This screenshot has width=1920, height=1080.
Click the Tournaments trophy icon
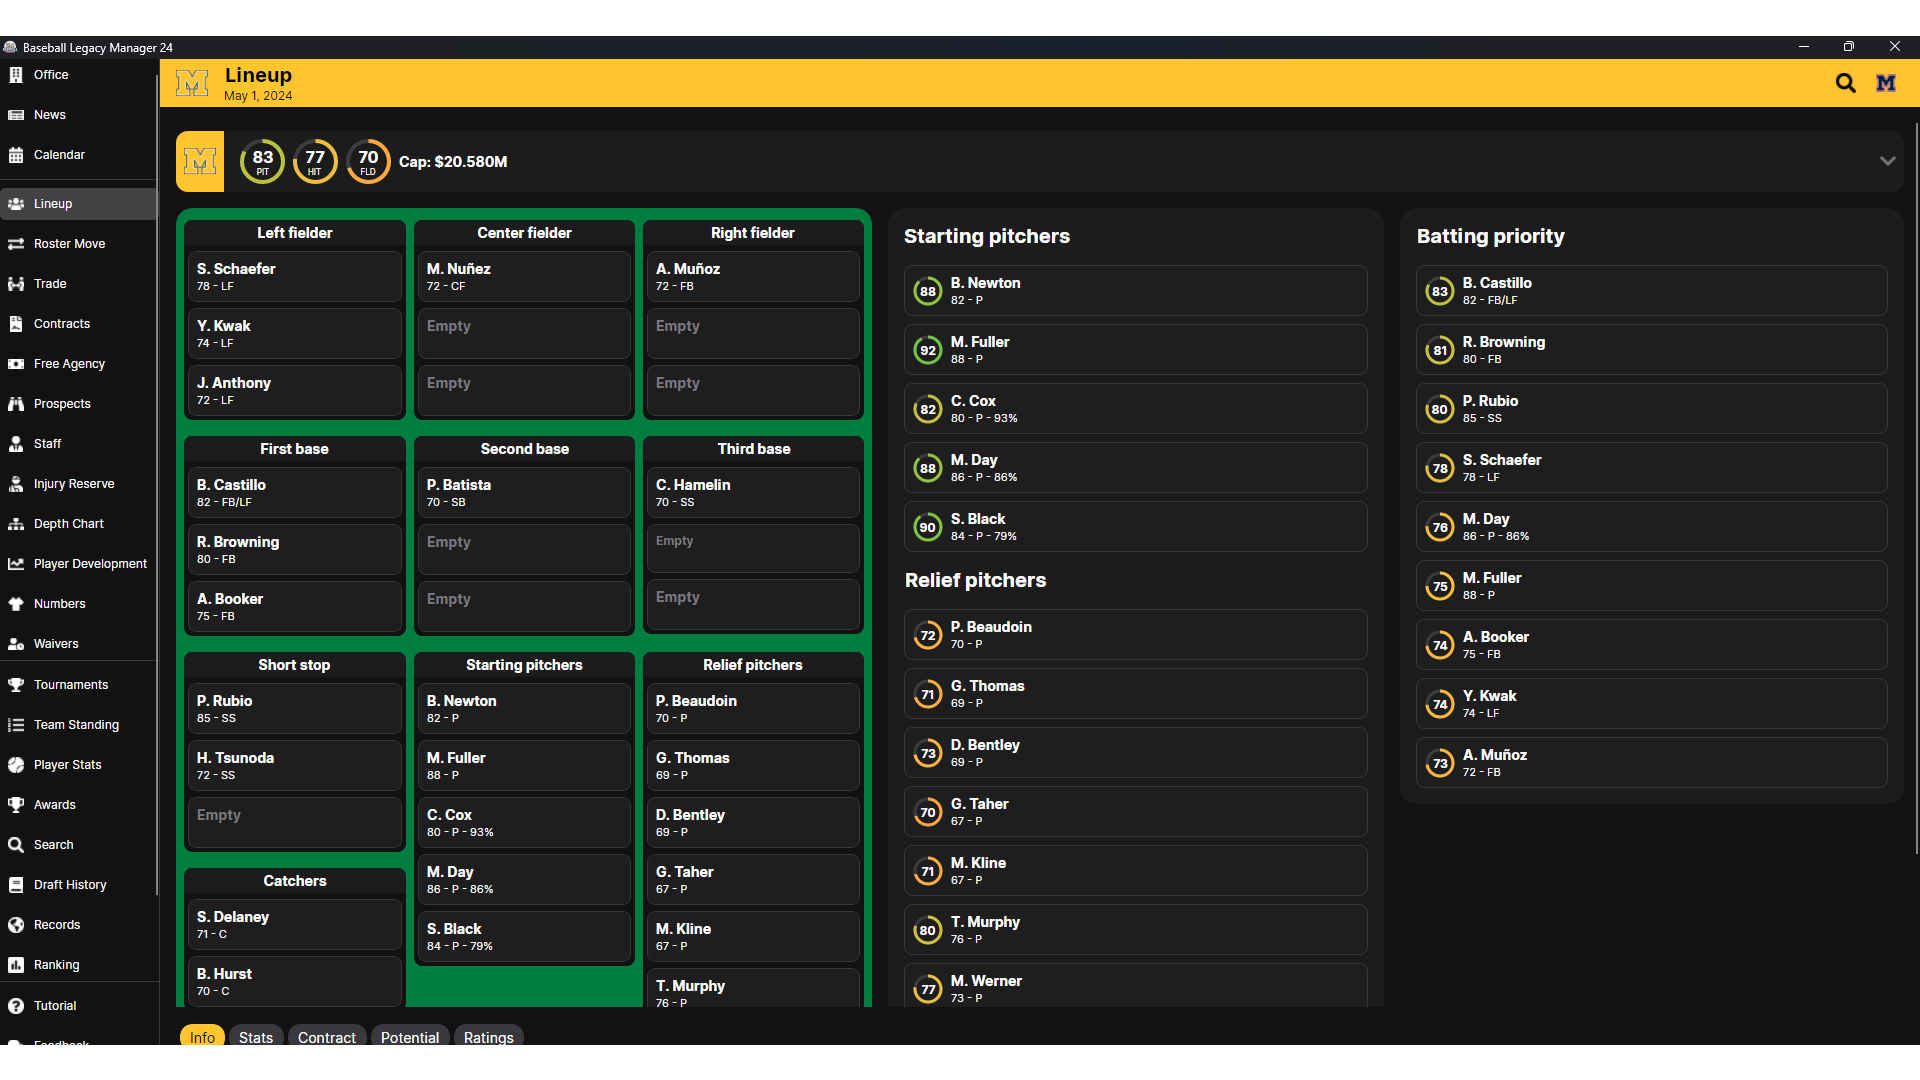click(16, 685)
